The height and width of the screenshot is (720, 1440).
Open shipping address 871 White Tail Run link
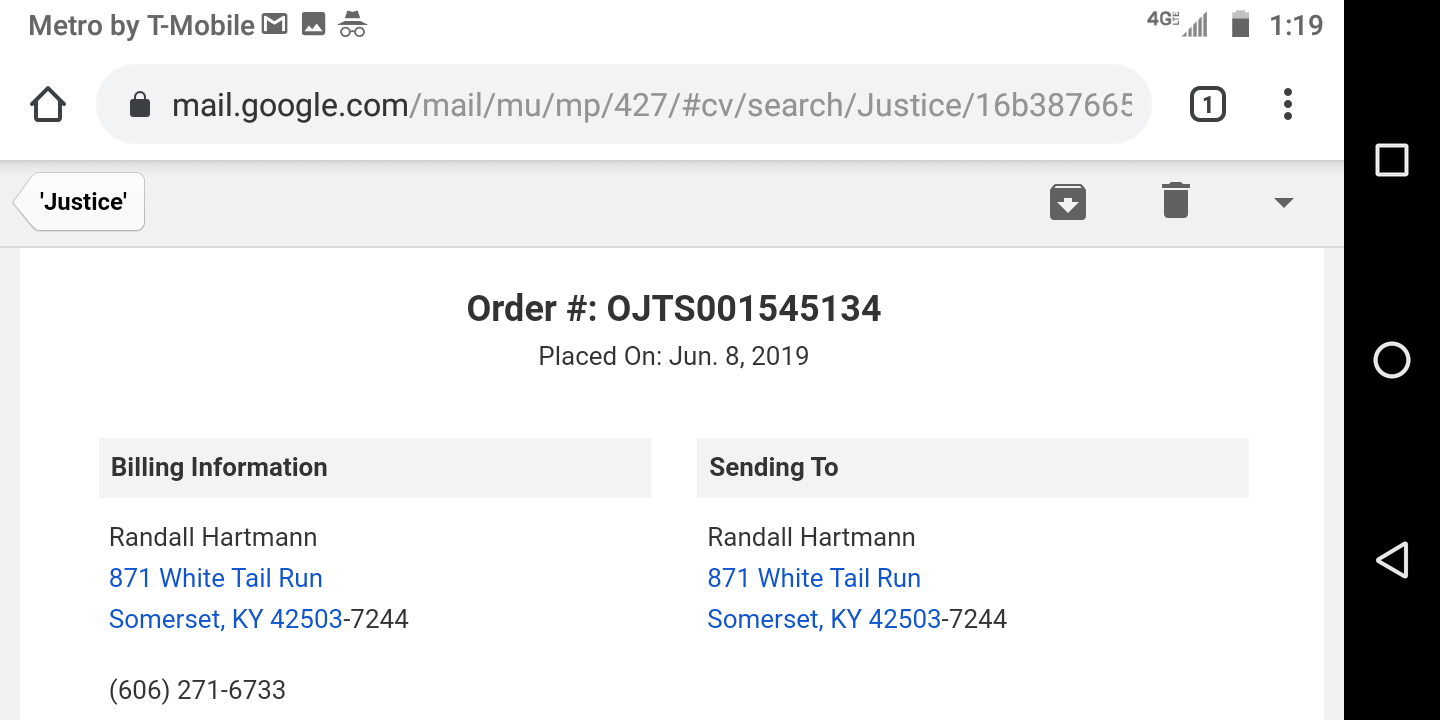tap(814, 578)
